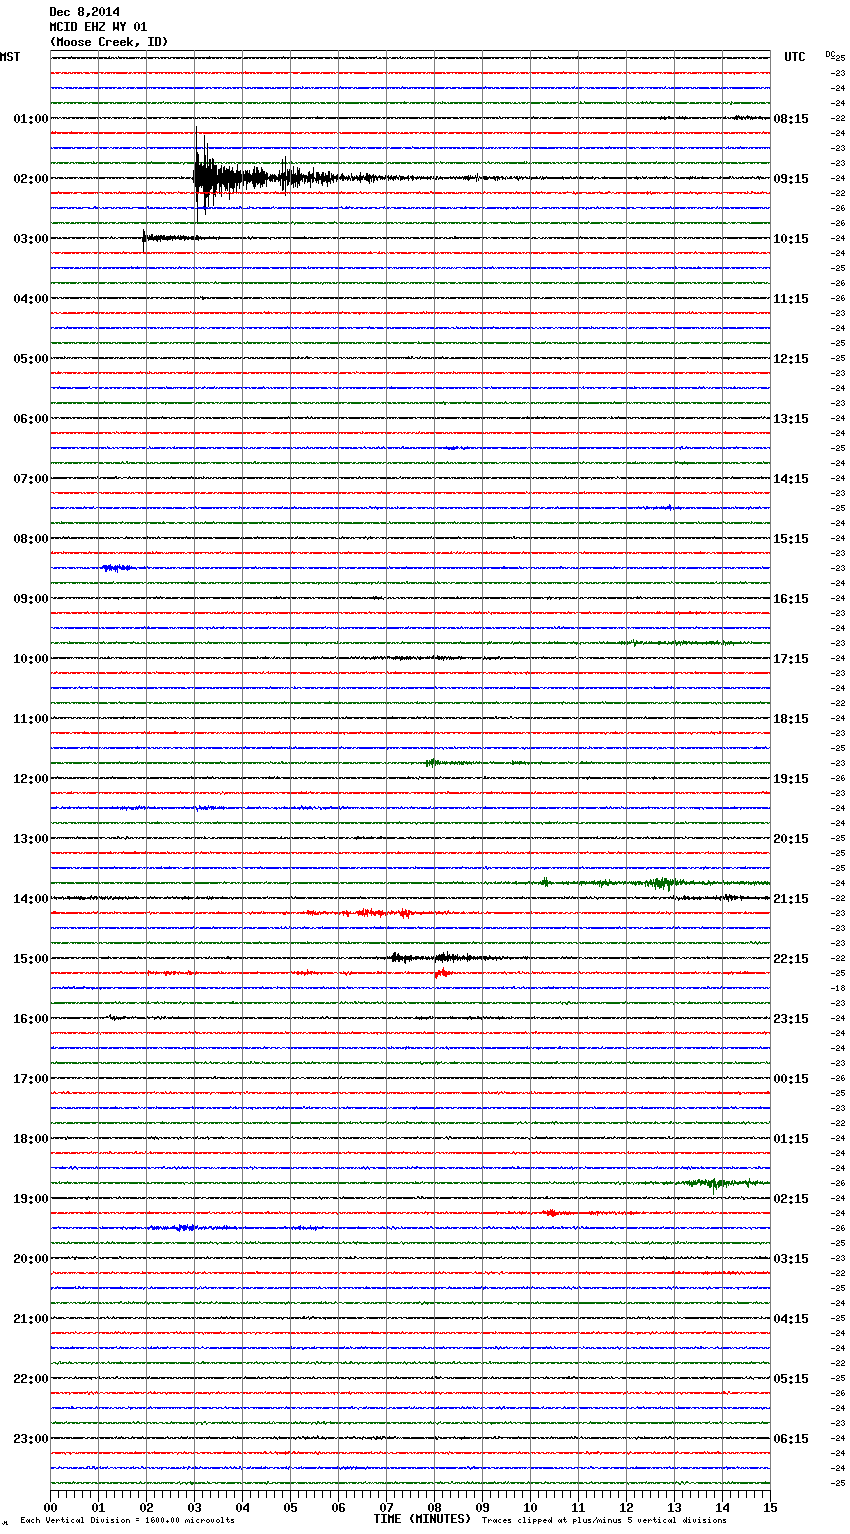The image size is (850, 1534).
Task: Click the date label "Dec 8,2014"
Action: coord(85,12)
